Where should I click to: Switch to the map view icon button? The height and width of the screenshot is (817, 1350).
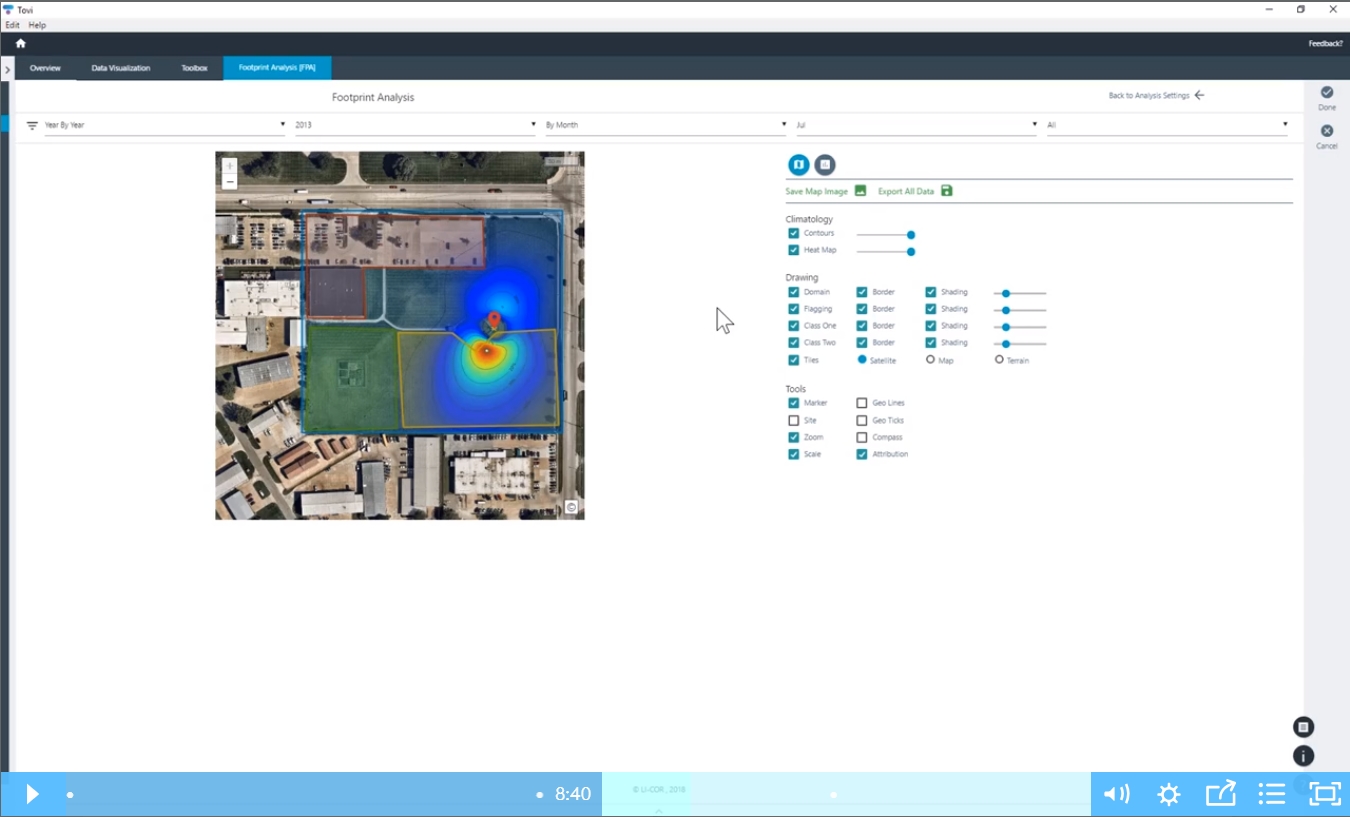pyautogui.click(x=798, y=165)
